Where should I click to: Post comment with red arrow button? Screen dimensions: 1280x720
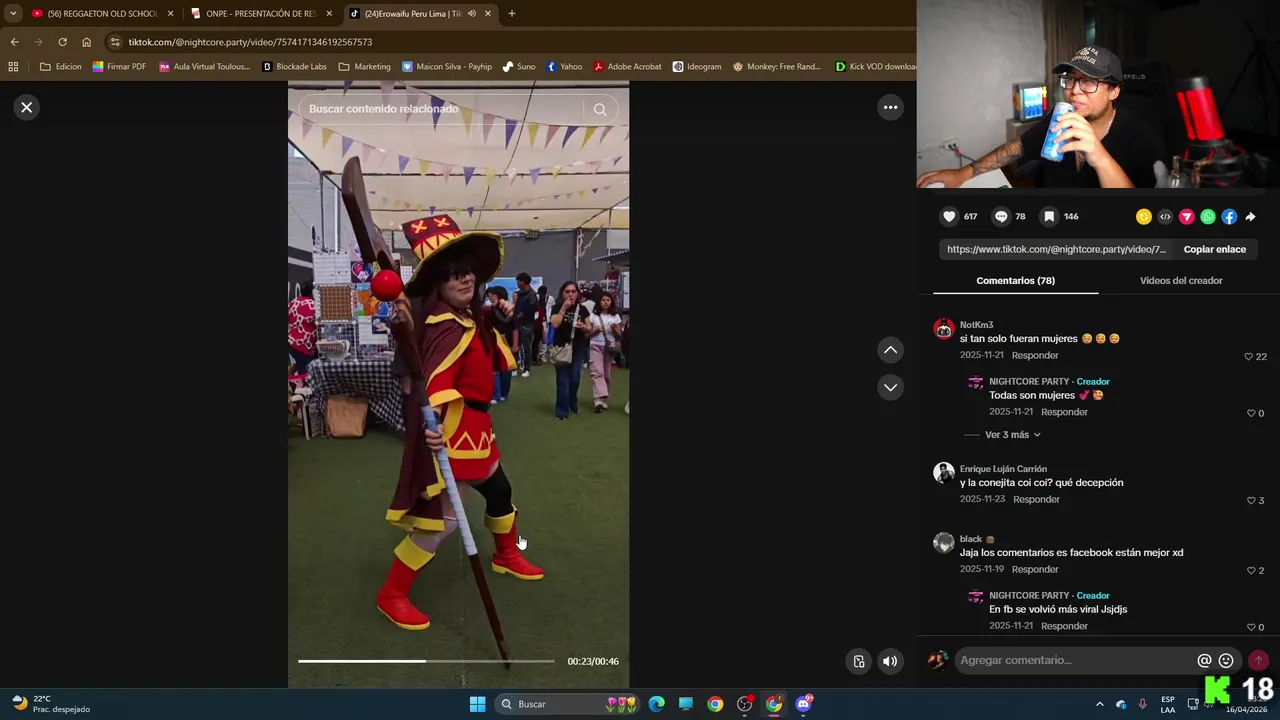[x=1258, y=660]
